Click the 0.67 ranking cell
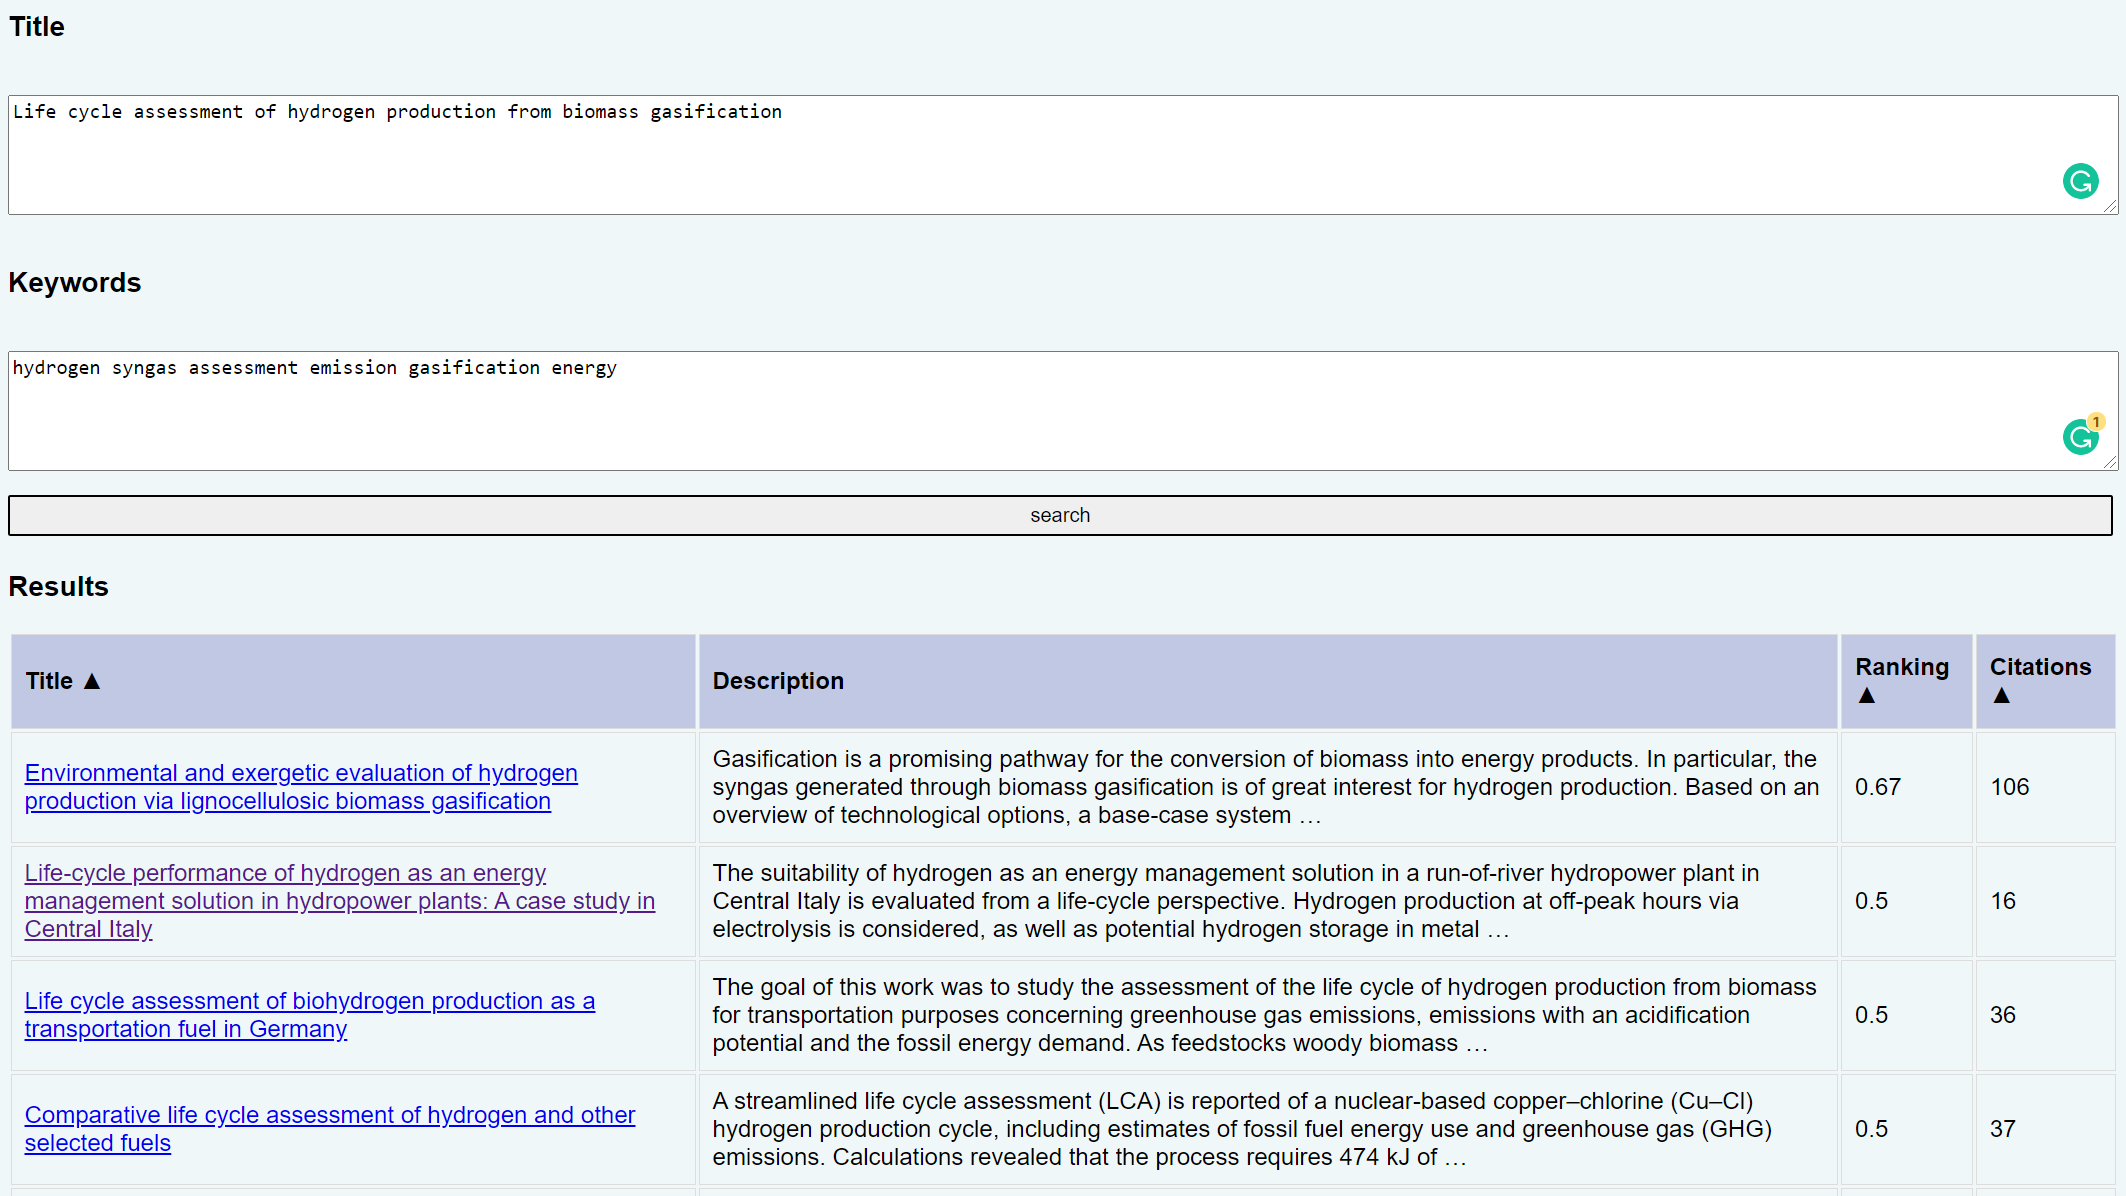 pyautogui.click(x=1877, y=787)
